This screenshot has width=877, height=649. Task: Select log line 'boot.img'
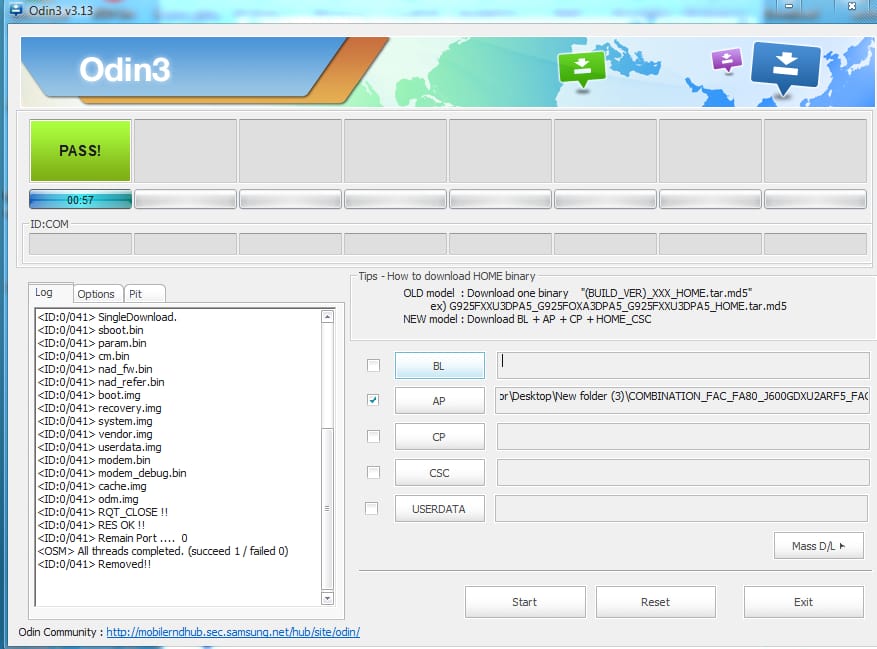(x=89, y=395)
